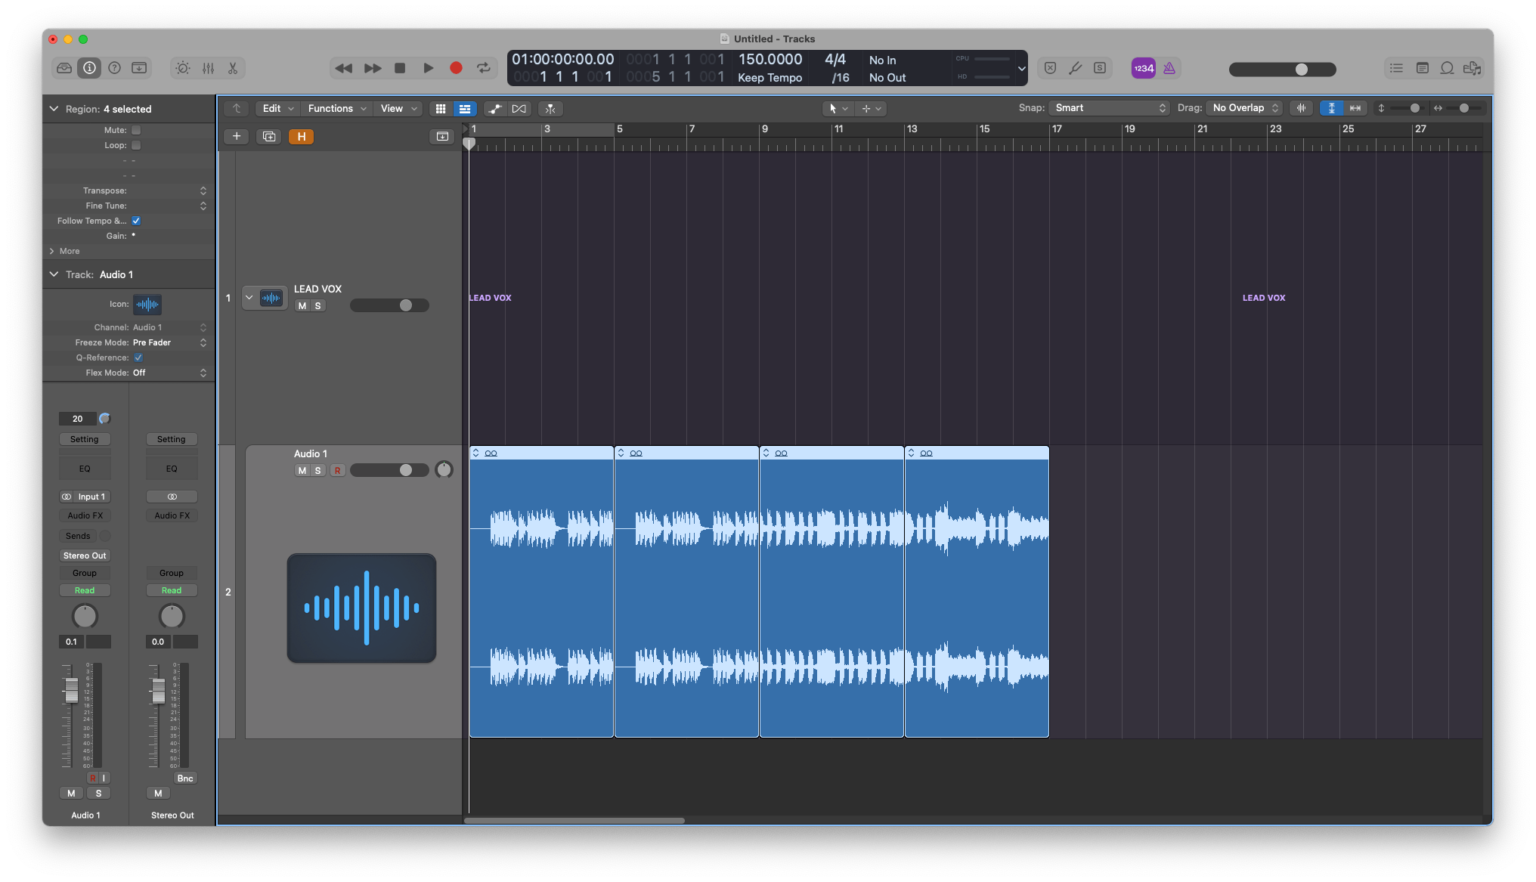Viewport: 1536px width, 882px height.
Task: Click the Fast Forward transport button
Action: pos(372,68)
